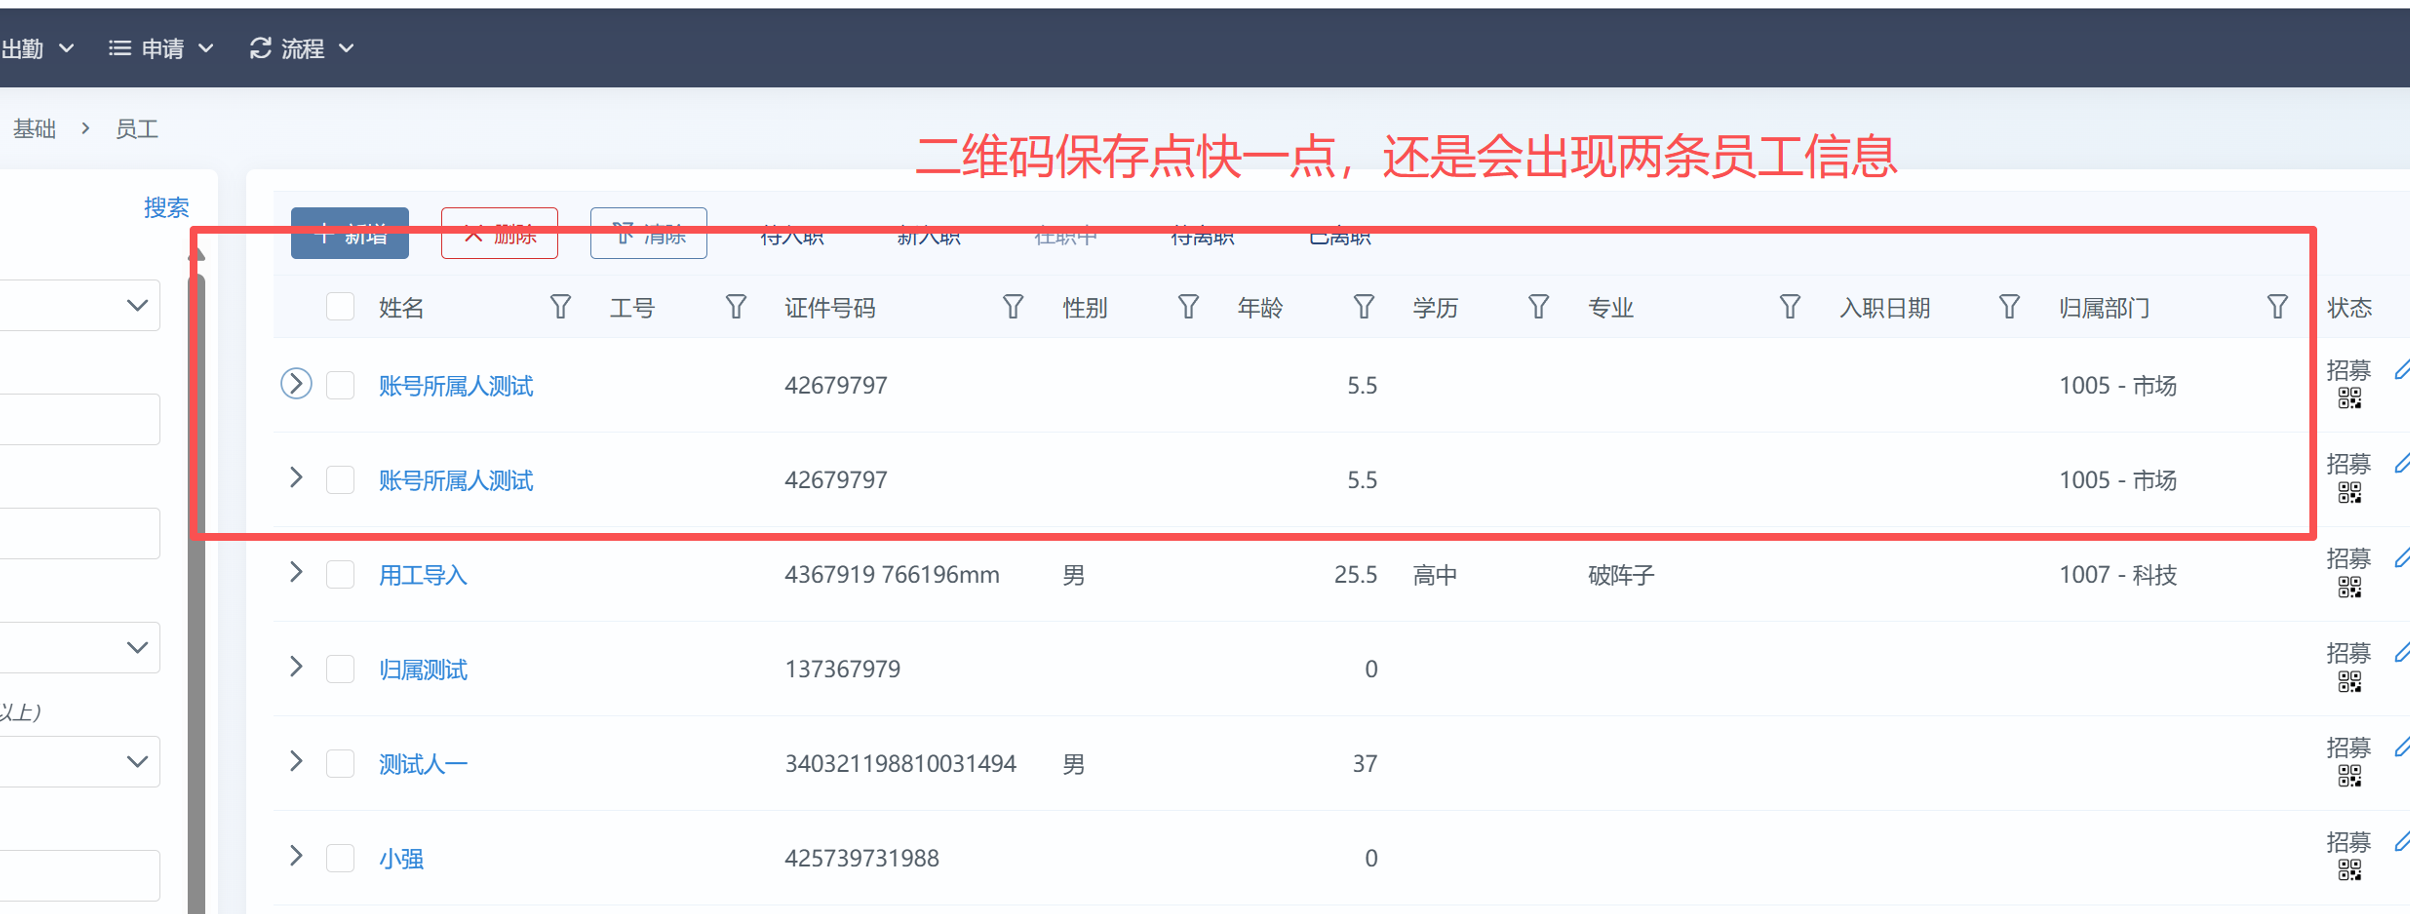This screenshot has width=2410, height=914.
Task: Open QR code for 测试人一 row
Action: 2349,776
